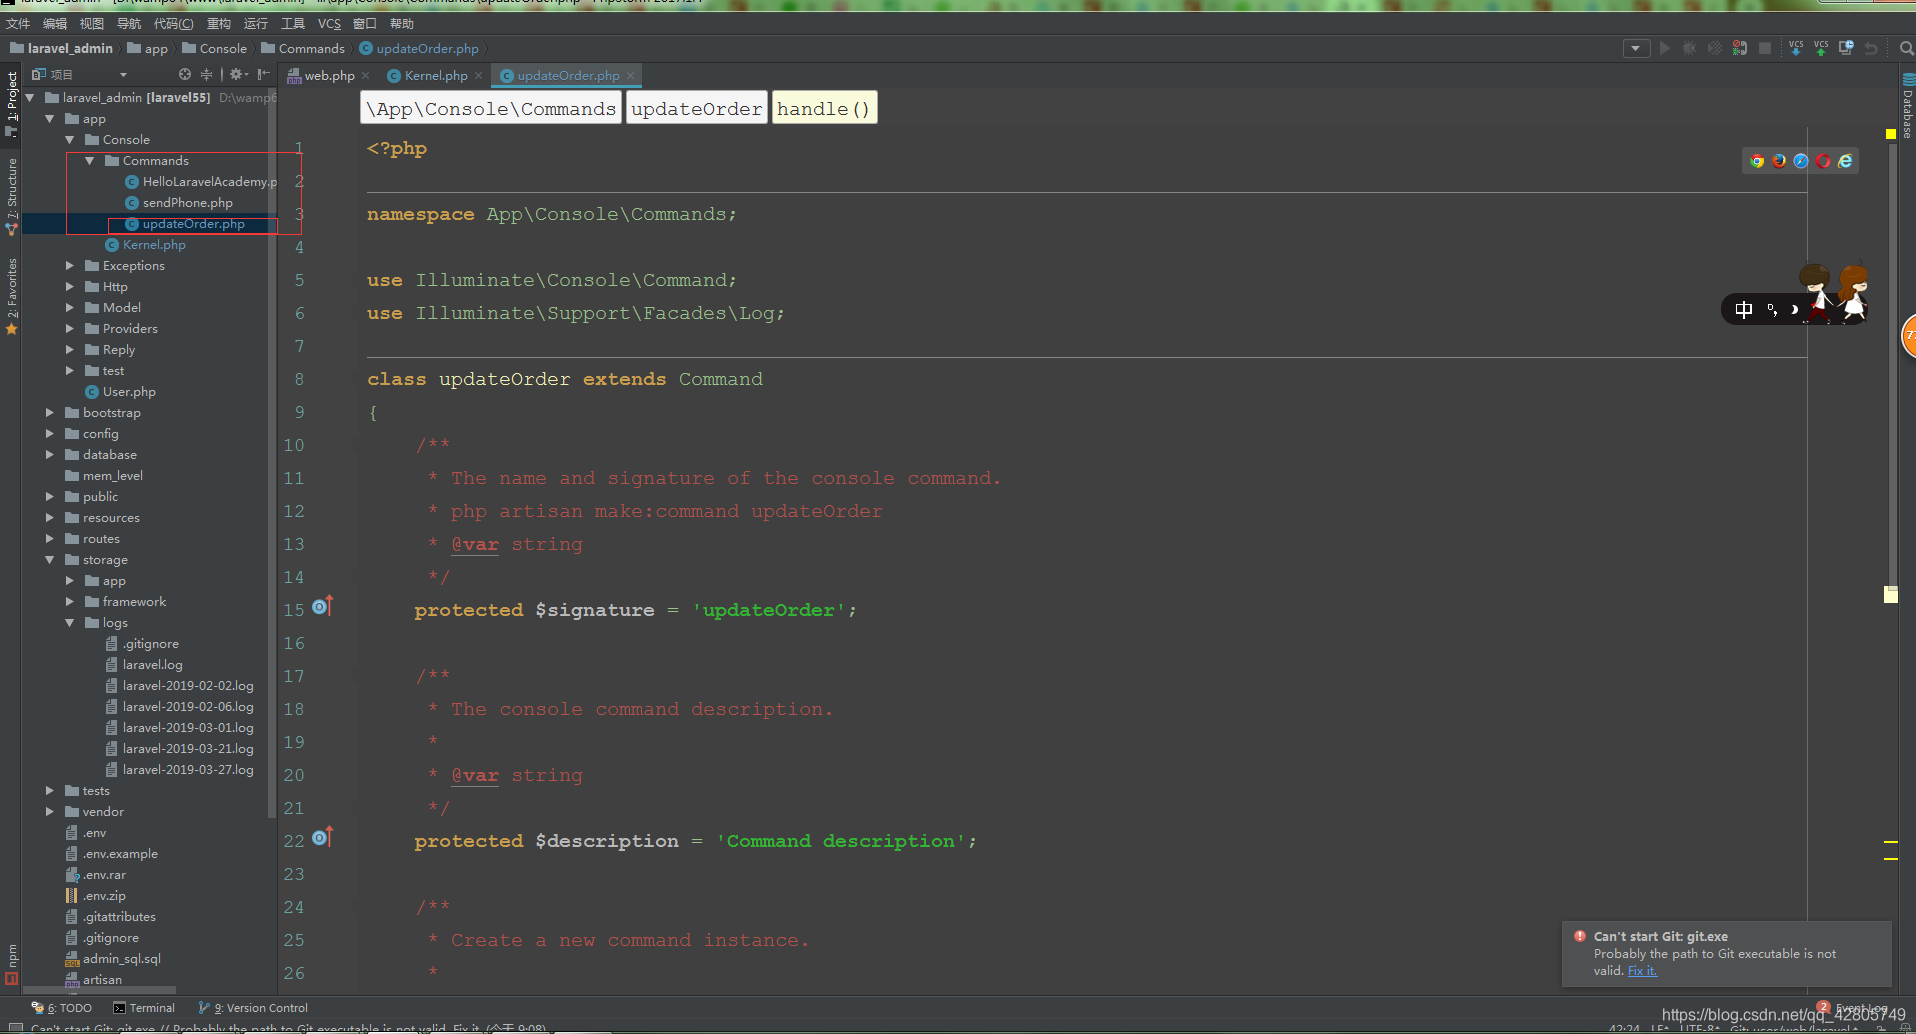Click updateOrder class breadcrumb
The width and height of the screenshot is (1916, 1034).
pyautogui.click(x=697, y=108)
